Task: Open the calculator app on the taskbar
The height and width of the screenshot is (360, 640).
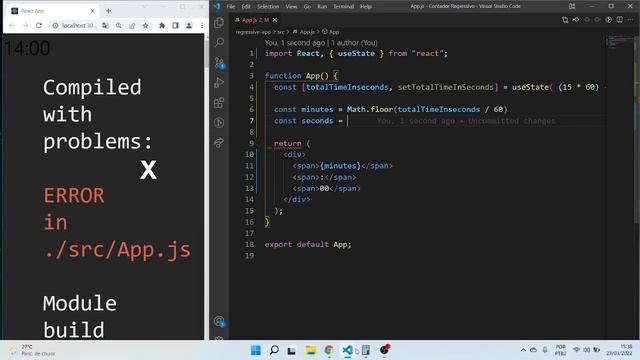Action: pyautogui.click(x=366, y=350)
